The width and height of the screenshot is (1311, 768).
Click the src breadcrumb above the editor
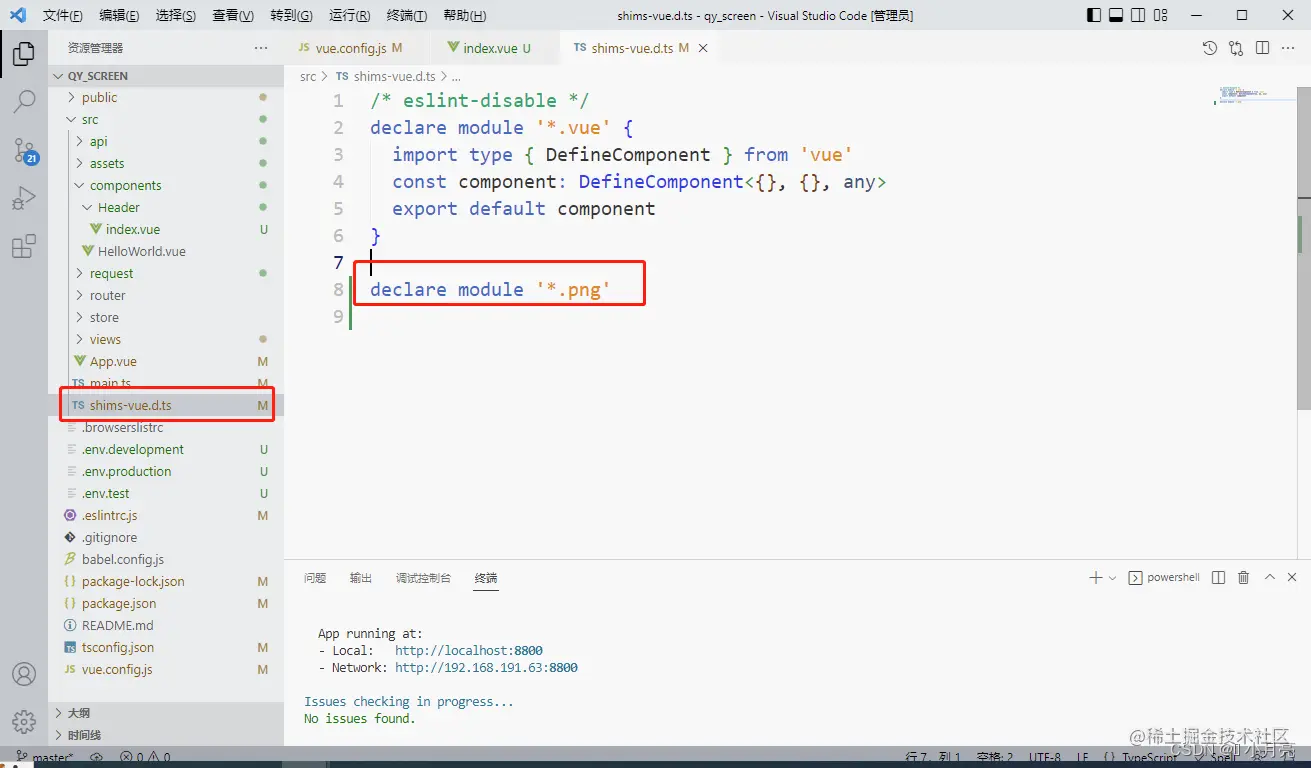pyautogui.click(x=308, y=76)
